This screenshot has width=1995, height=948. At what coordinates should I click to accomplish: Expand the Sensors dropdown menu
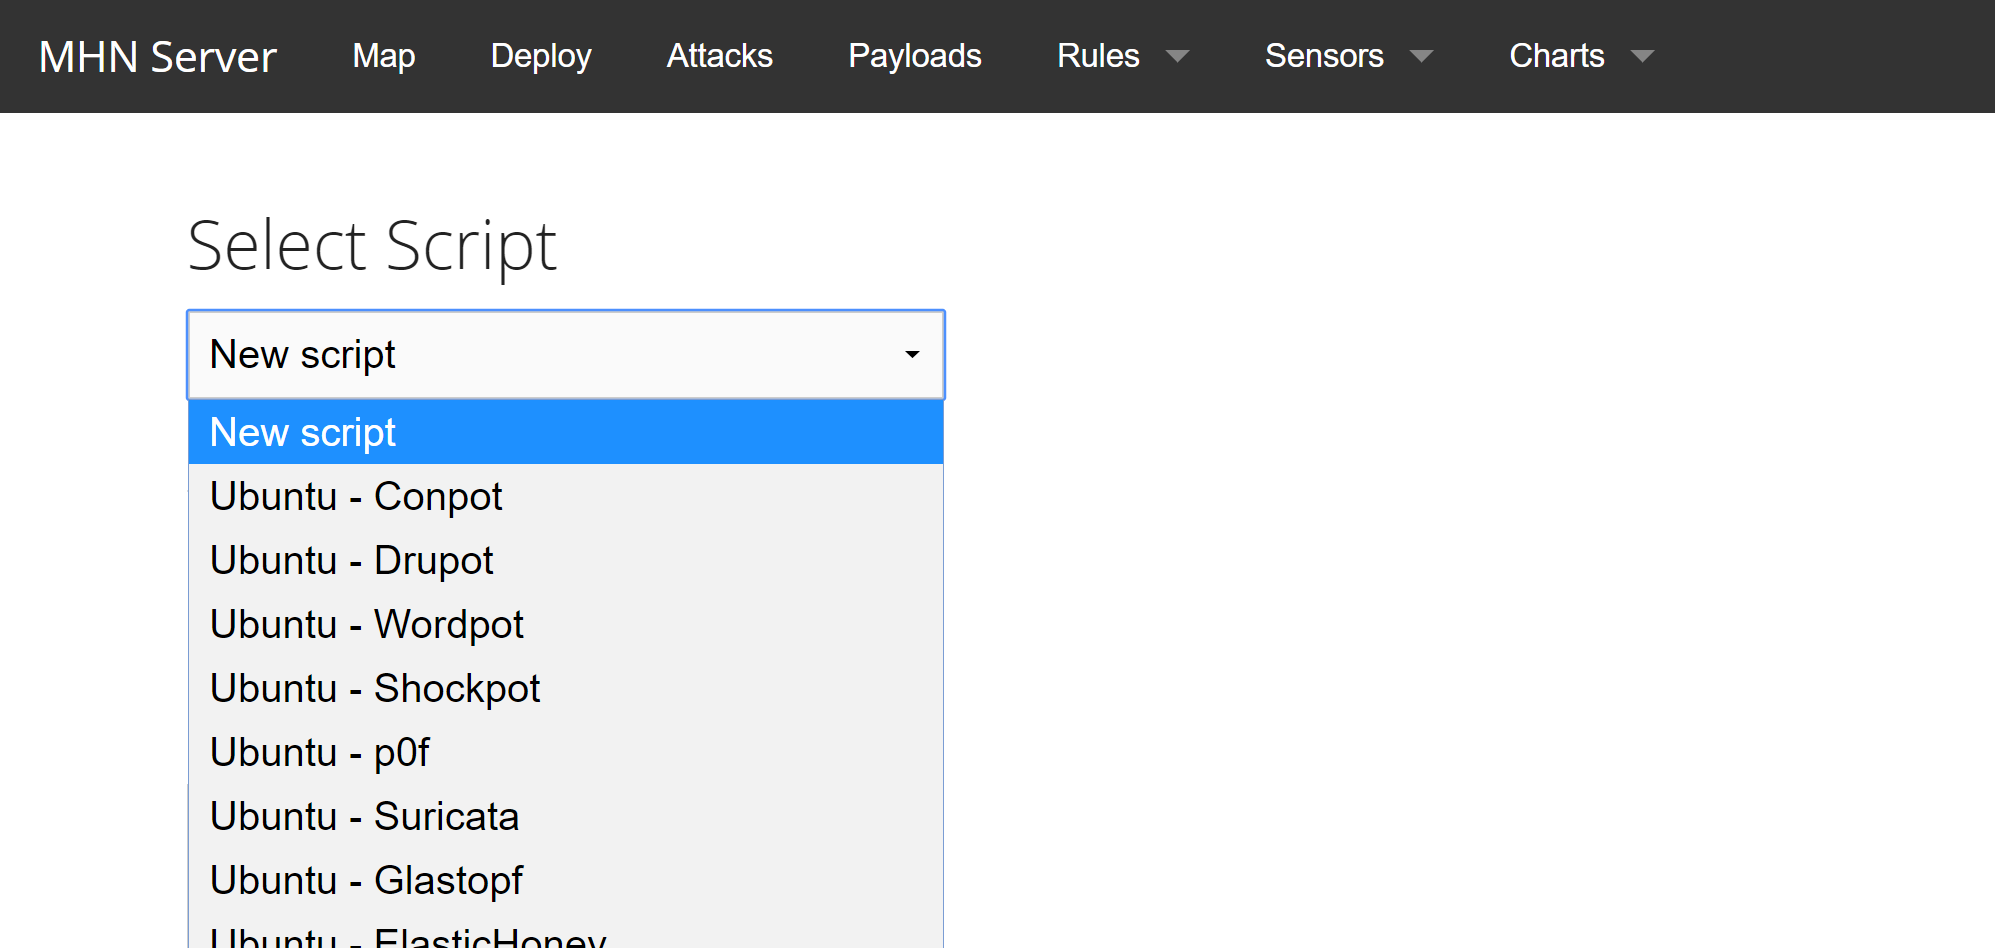click(x=1324, y=56)
